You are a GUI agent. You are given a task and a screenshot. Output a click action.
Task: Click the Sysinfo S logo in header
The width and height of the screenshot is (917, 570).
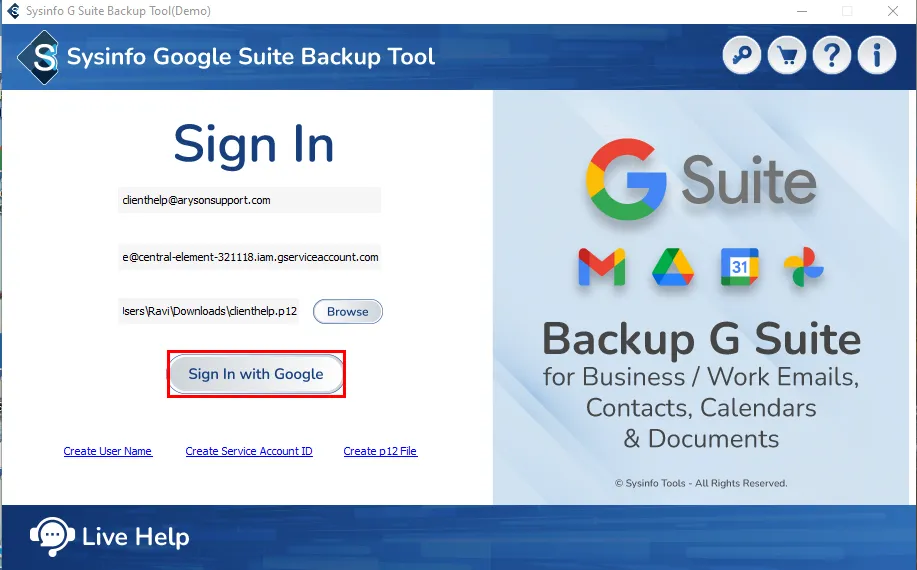pyautogui.click(x=39, y=57)
